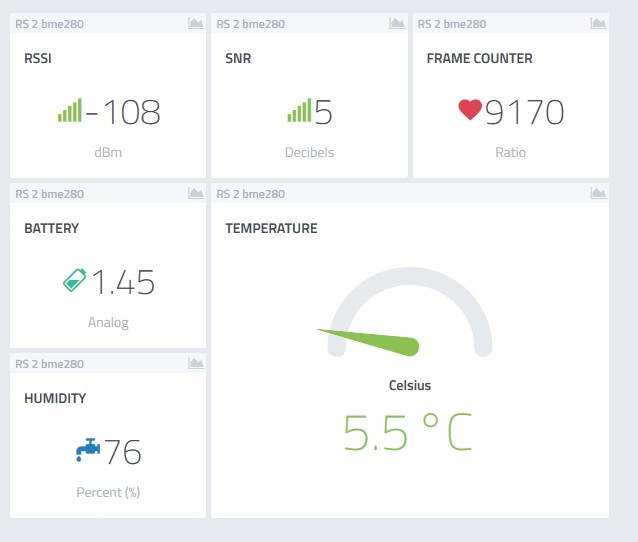The width and height of the screenshot is (638, 542).
Task: Click the 76 humidity percent value
Action: tap(123, 452)
